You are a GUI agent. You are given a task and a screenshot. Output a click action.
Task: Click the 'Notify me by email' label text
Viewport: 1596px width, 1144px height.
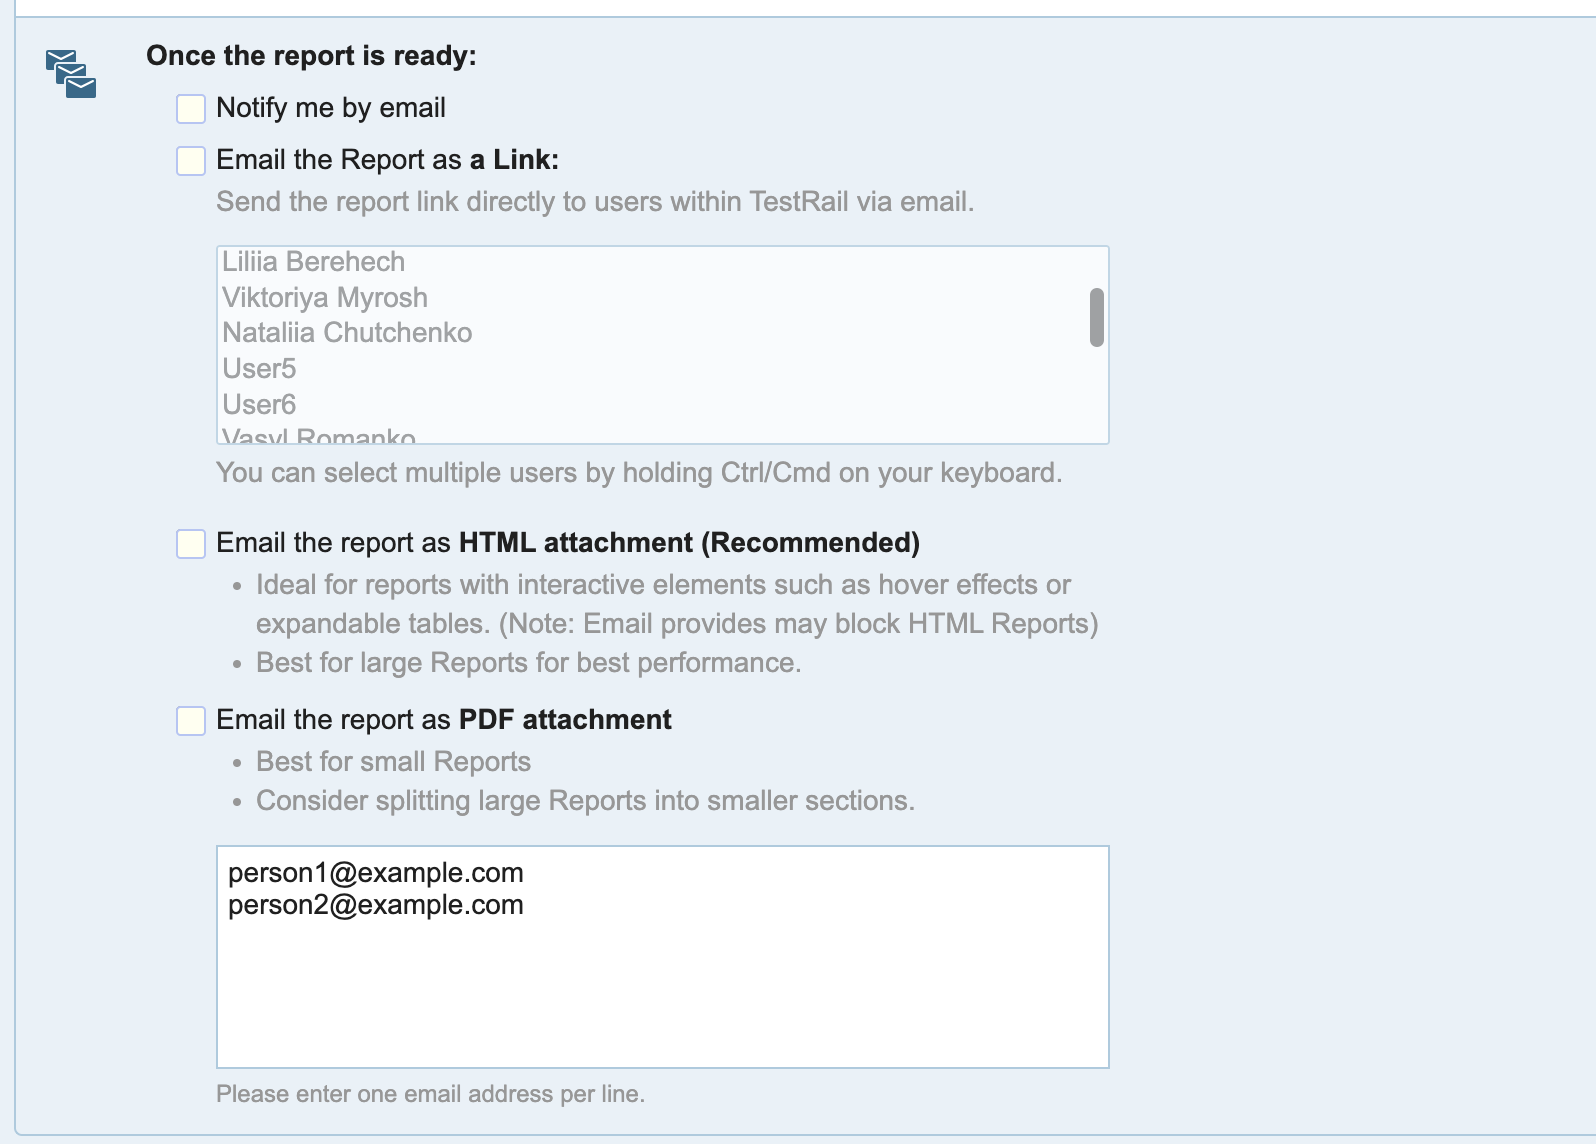pos(331,108)
